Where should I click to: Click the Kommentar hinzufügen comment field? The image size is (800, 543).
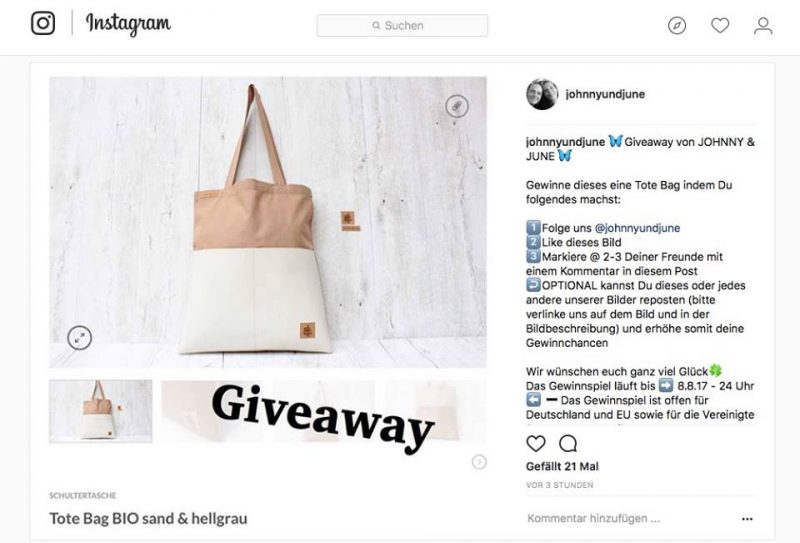coord(628,519)
